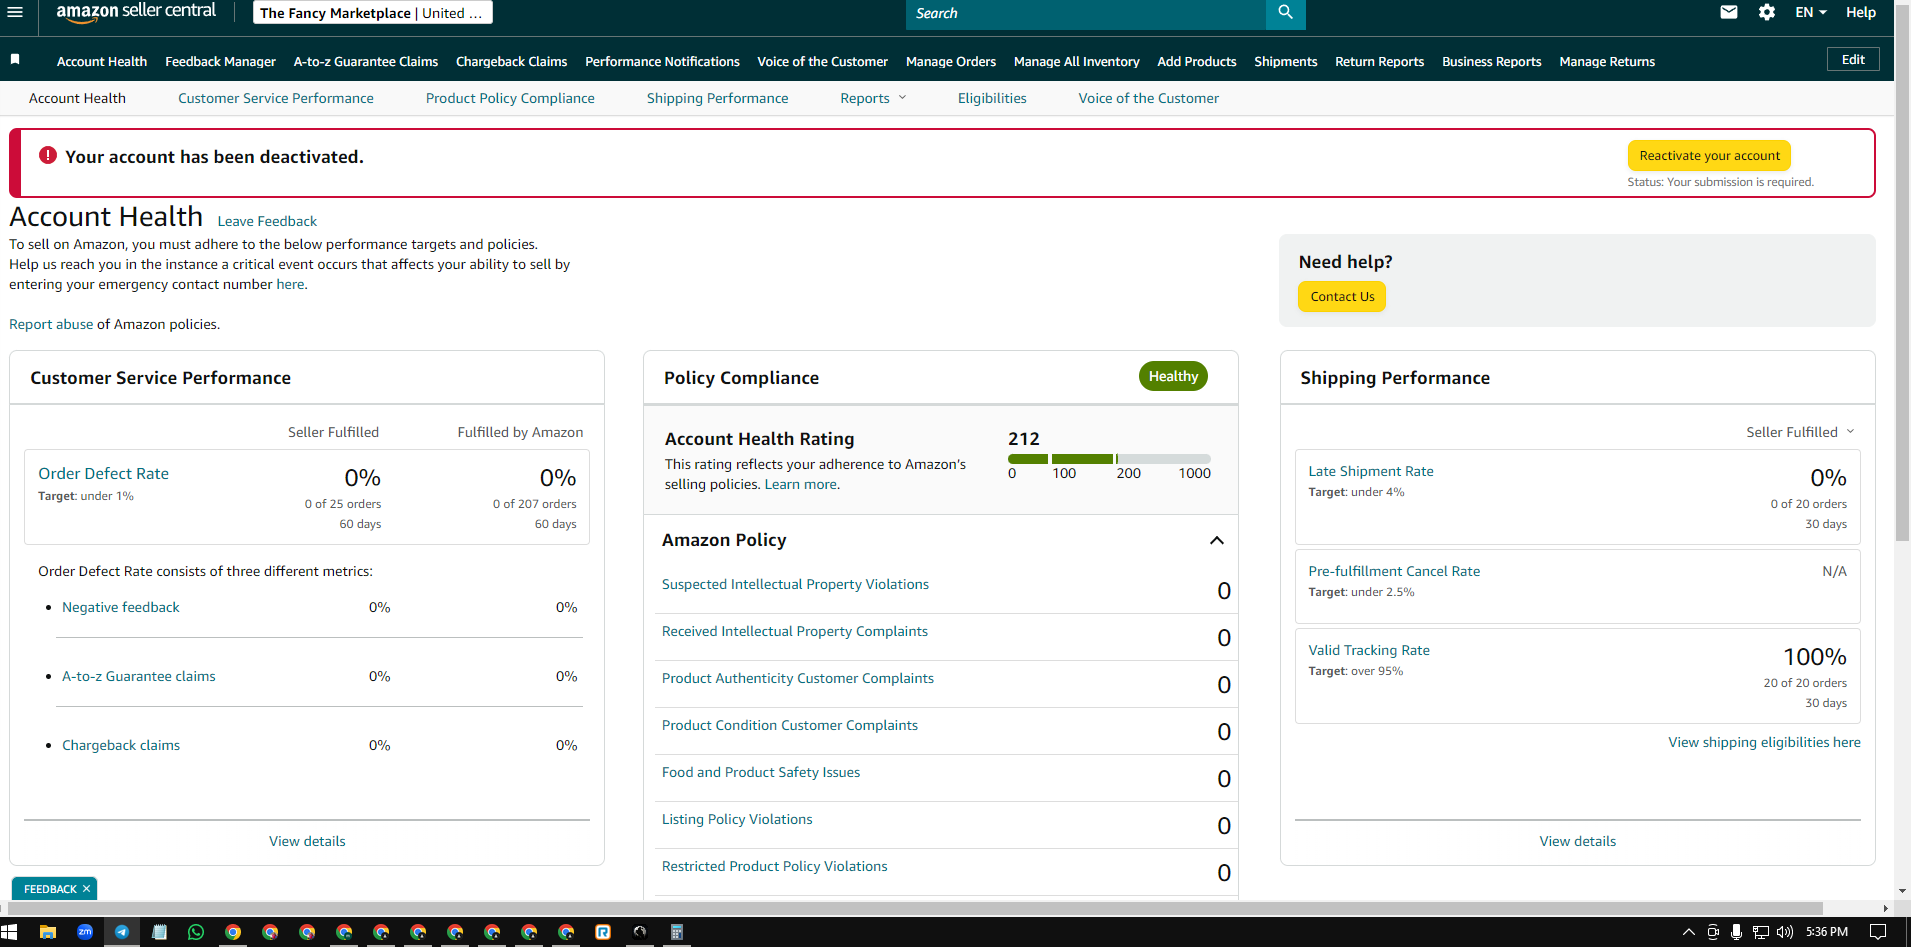Viewport: 1911px width, 947px height.
Task: Open the Windows Start menu
Action: point(10,932)
